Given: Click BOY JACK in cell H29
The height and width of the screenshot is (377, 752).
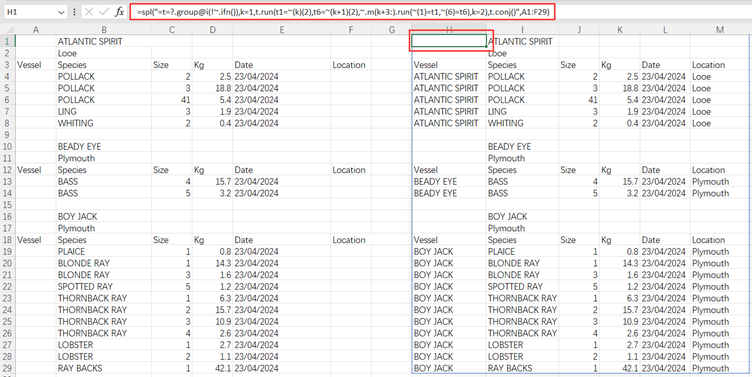Looking at the screenshot, I should [433, 368].
